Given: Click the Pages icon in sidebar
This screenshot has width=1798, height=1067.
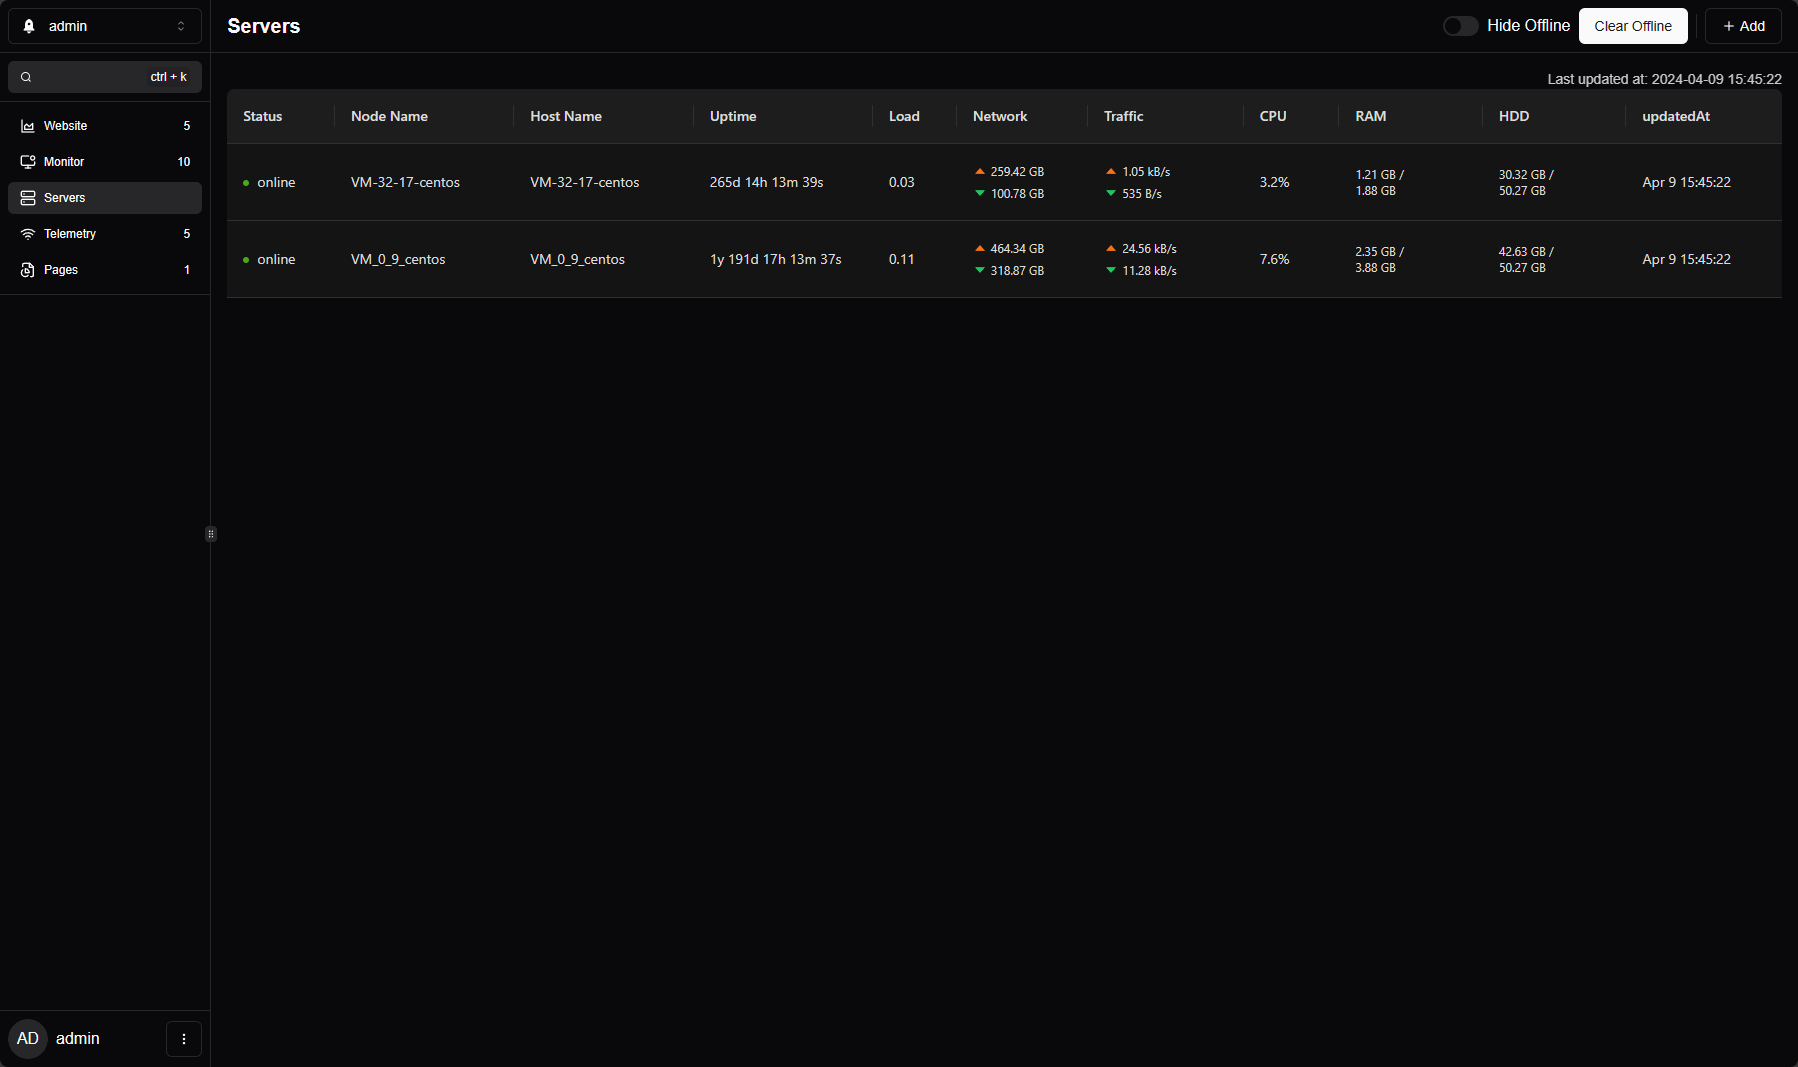Looking at the screenshot, I should tap(28, 270).
